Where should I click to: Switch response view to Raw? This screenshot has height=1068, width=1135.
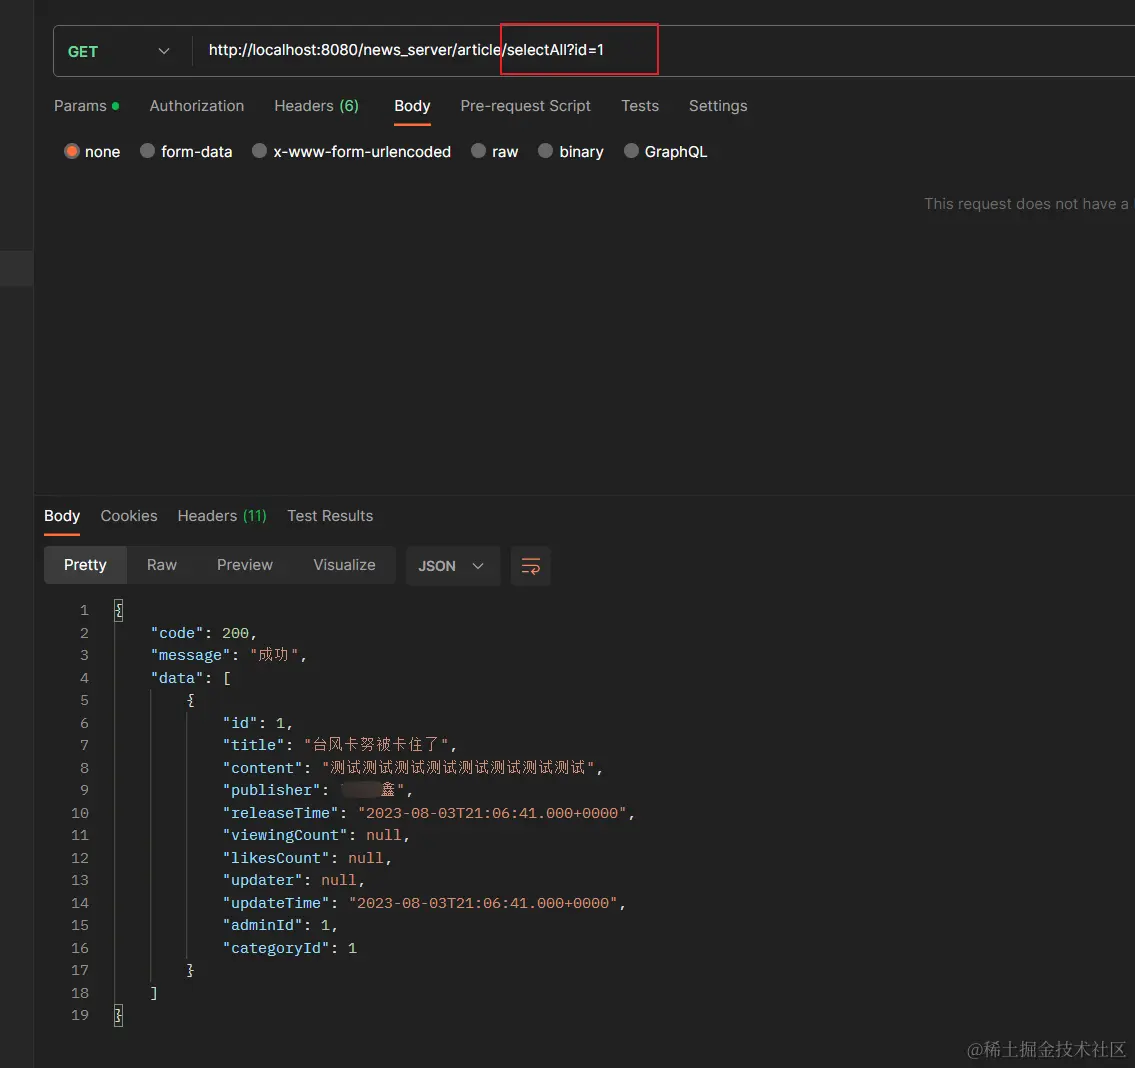tap(161, 565)
